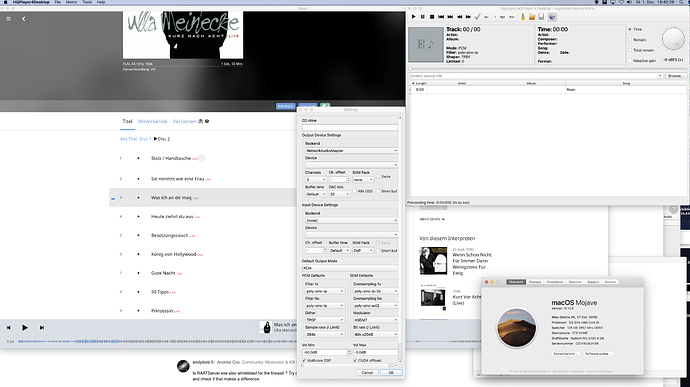Click Browse button in HQPlayer
Viewport: 690px width, 387px height.
pos(675,76)
